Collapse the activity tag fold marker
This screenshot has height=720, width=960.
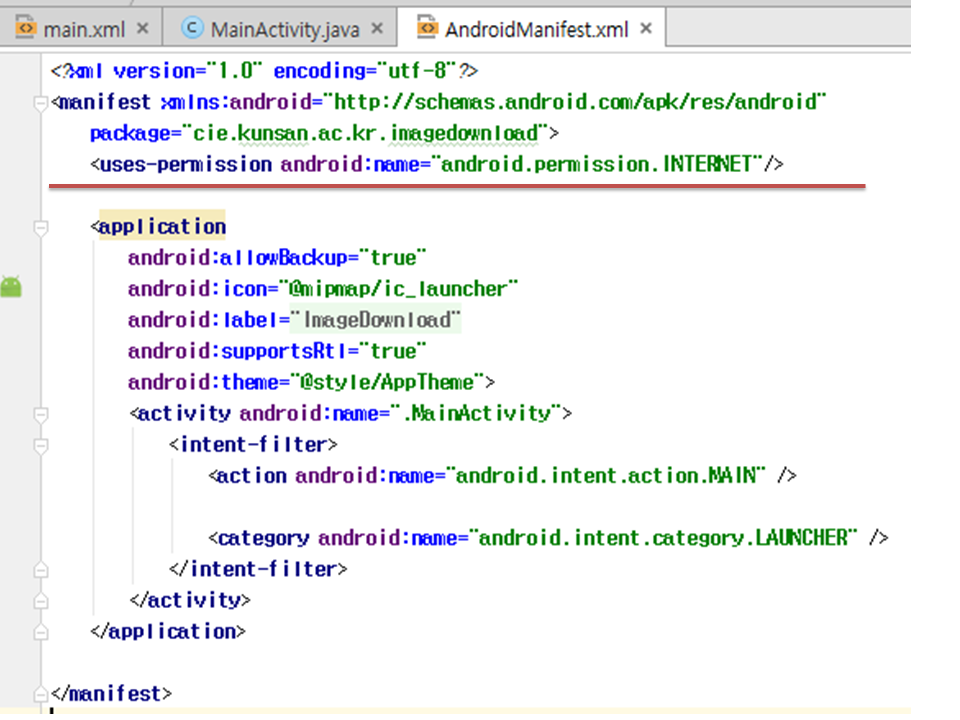[x=40, y=413]
